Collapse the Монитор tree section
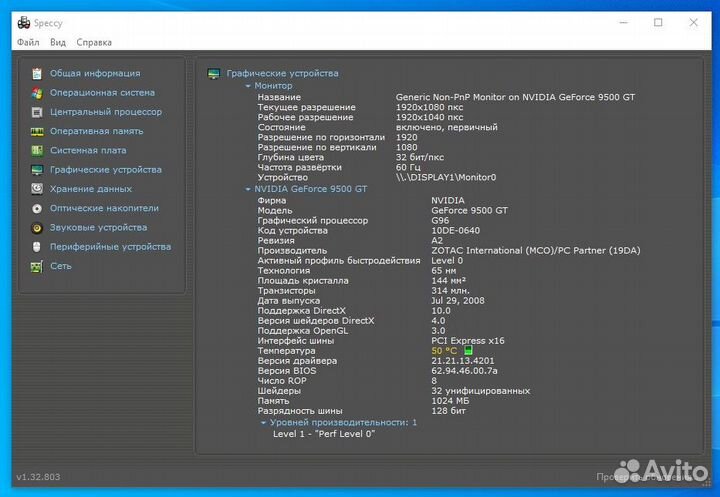The image size is (720, 497). pos(247,86)
